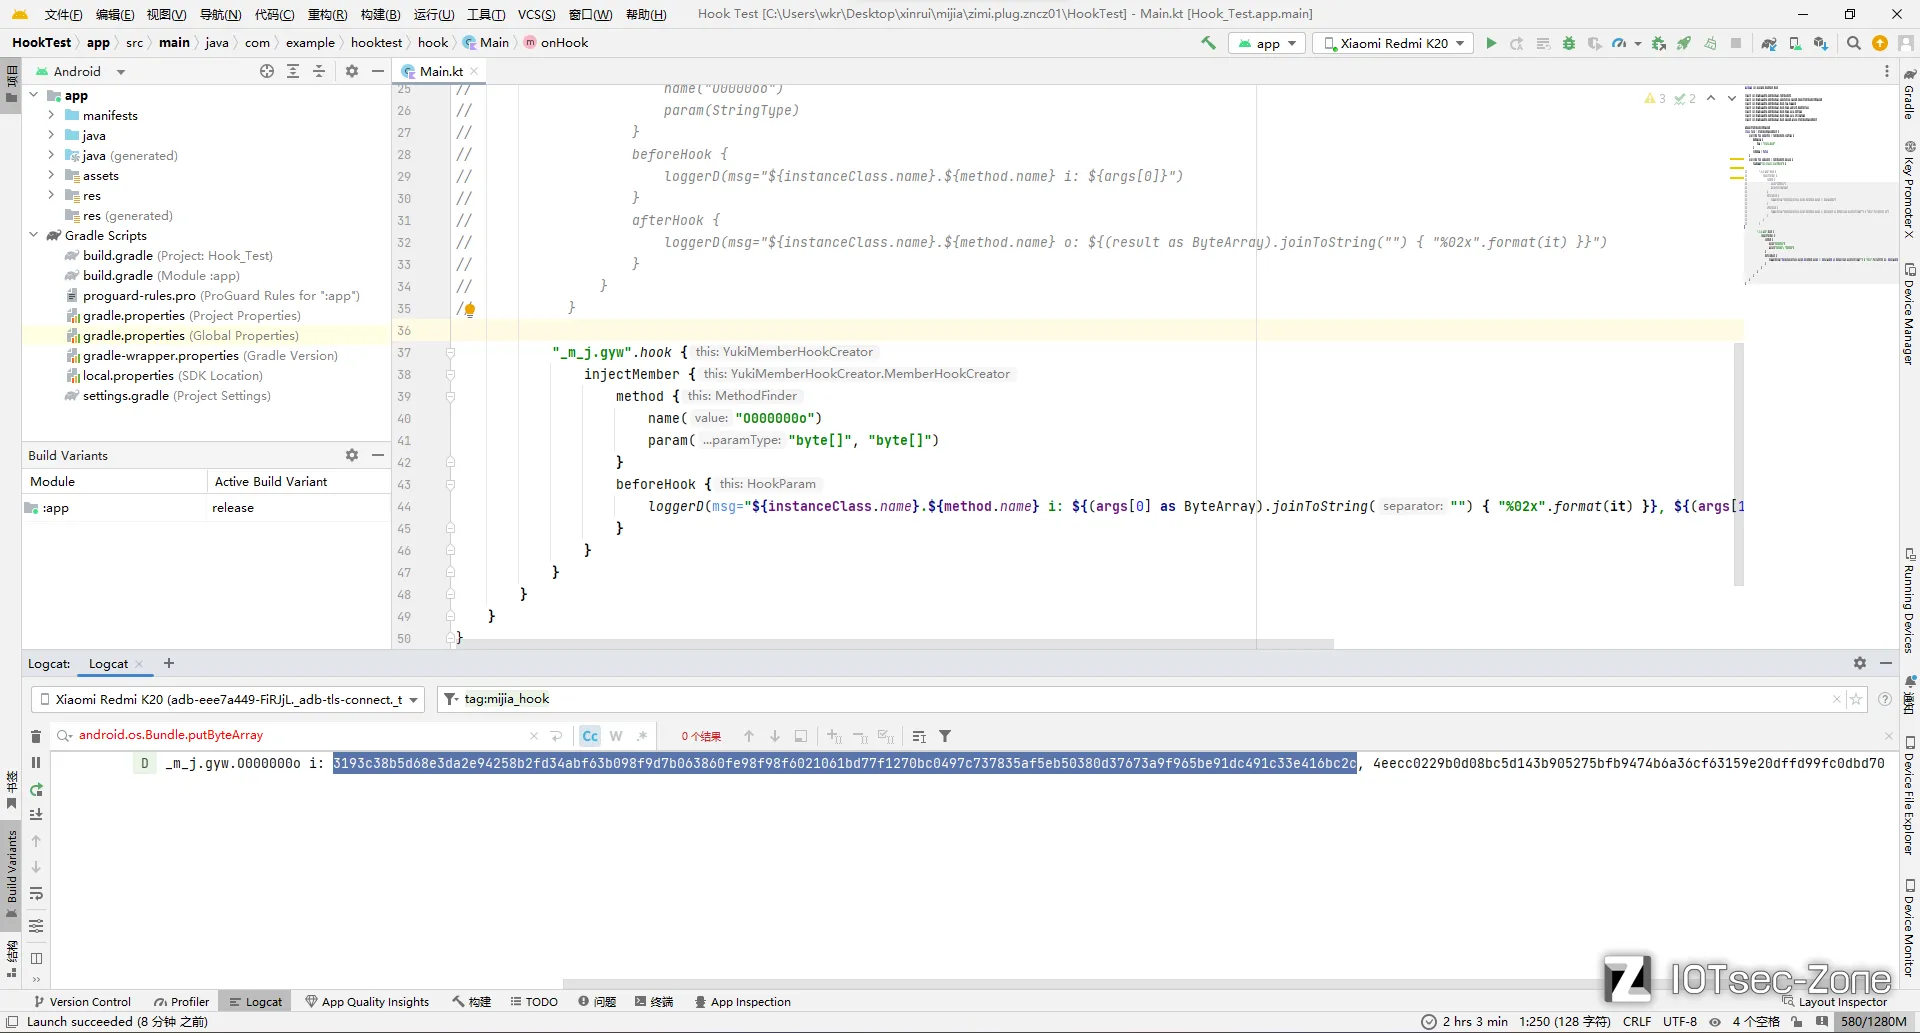Expand the manifests folder

(51, 115)
